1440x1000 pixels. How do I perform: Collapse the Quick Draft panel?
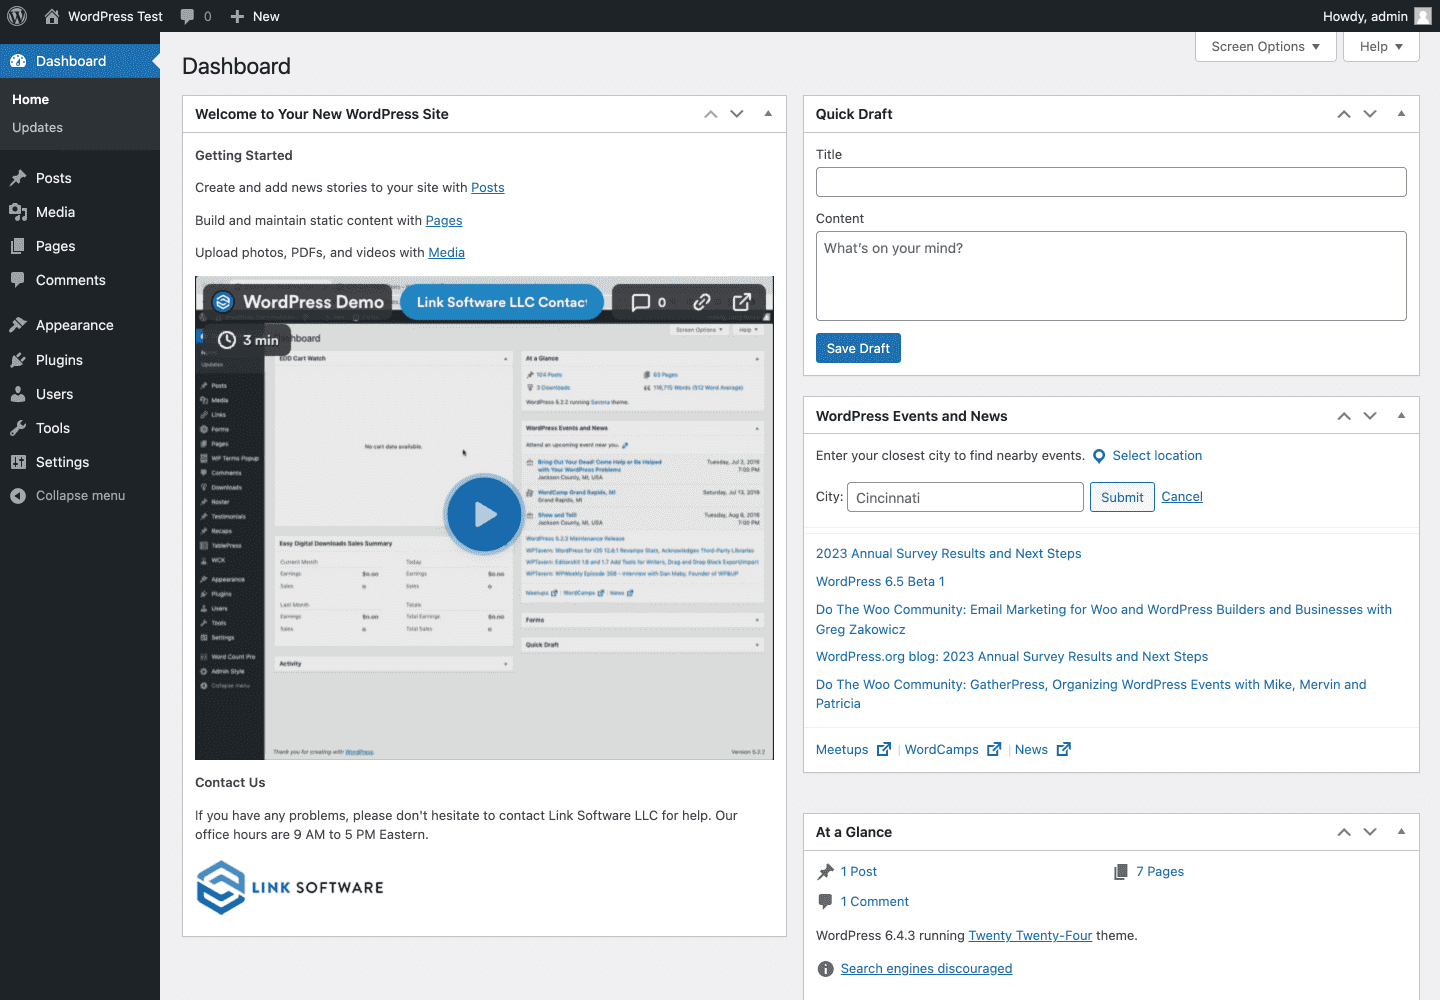(1401, 114)
